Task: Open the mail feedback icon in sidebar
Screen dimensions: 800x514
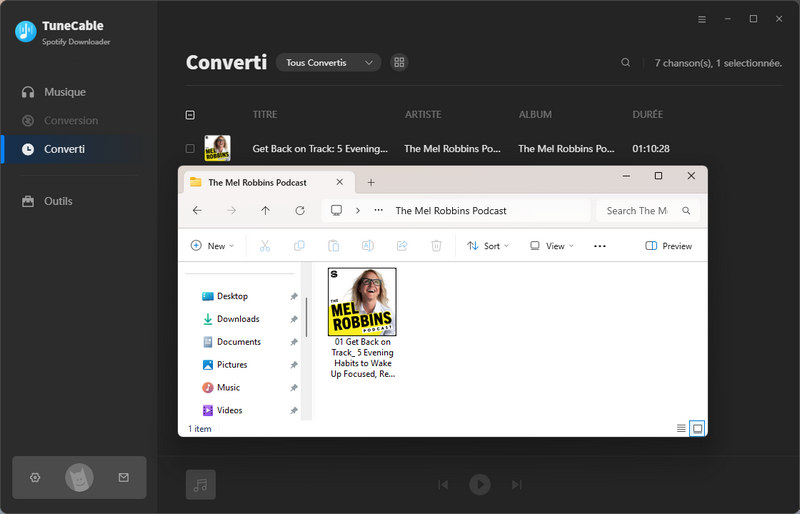Action: (124, 478)
